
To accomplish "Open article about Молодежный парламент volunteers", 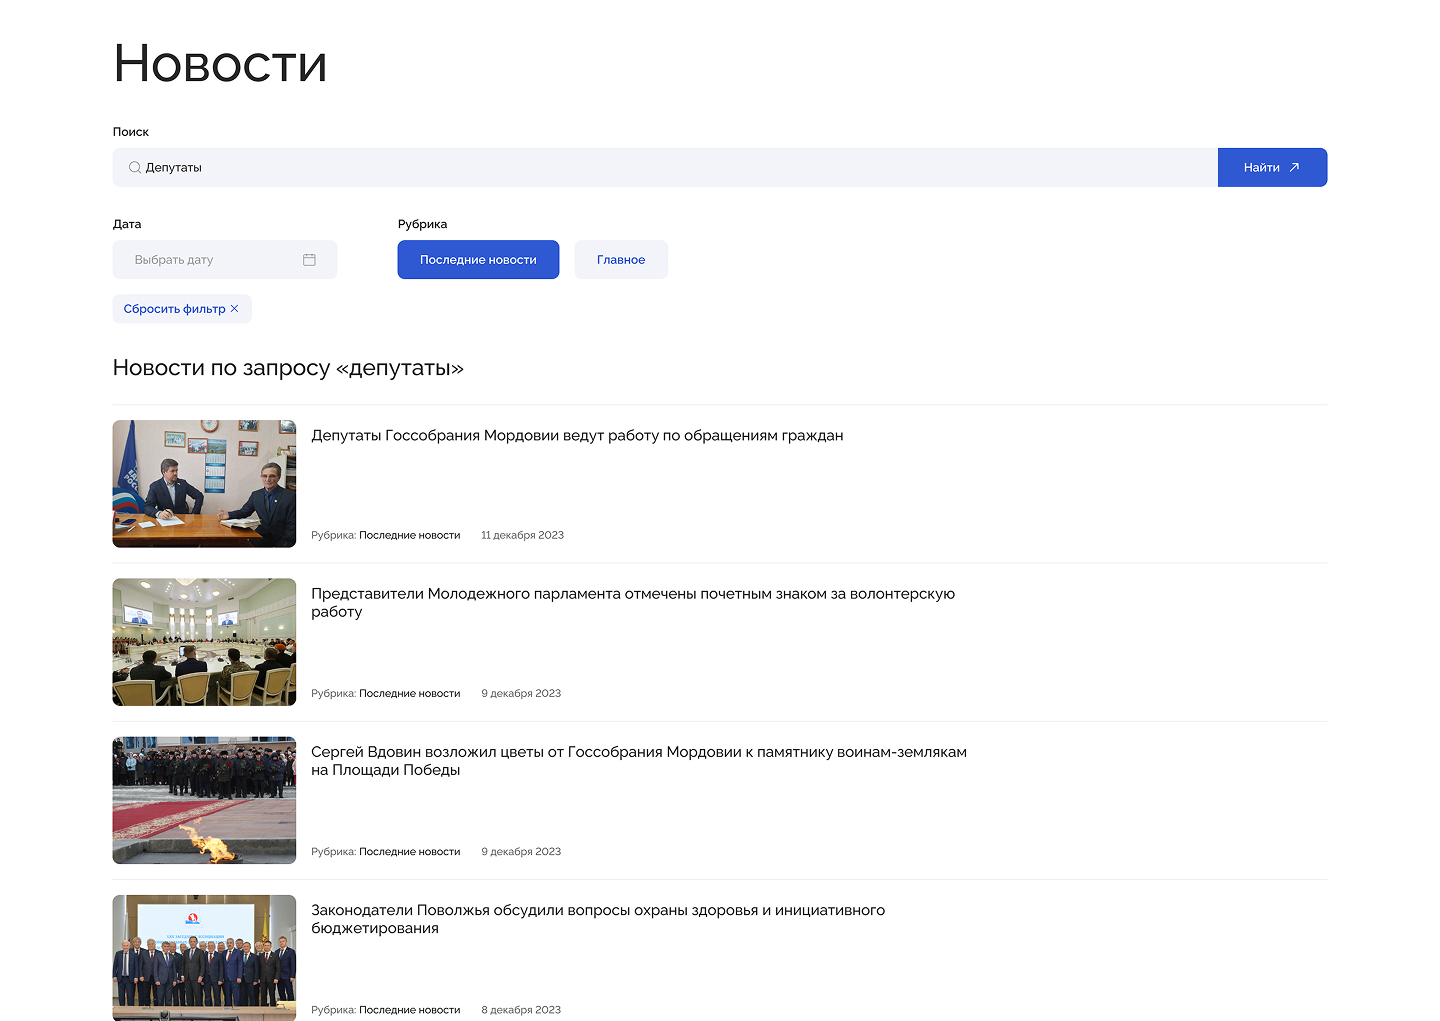I will 633,602.
